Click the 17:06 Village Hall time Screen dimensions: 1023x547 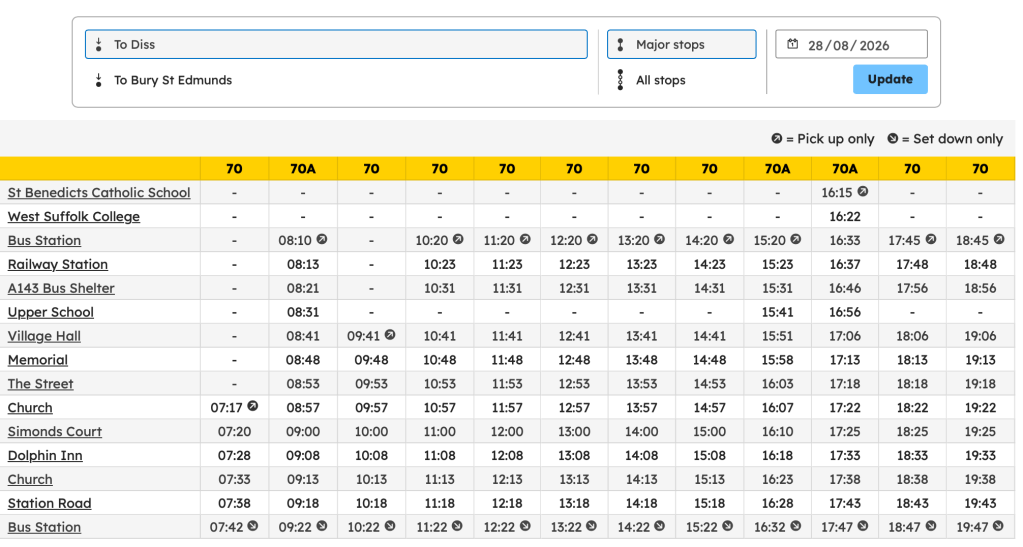(x=845, y=336)
